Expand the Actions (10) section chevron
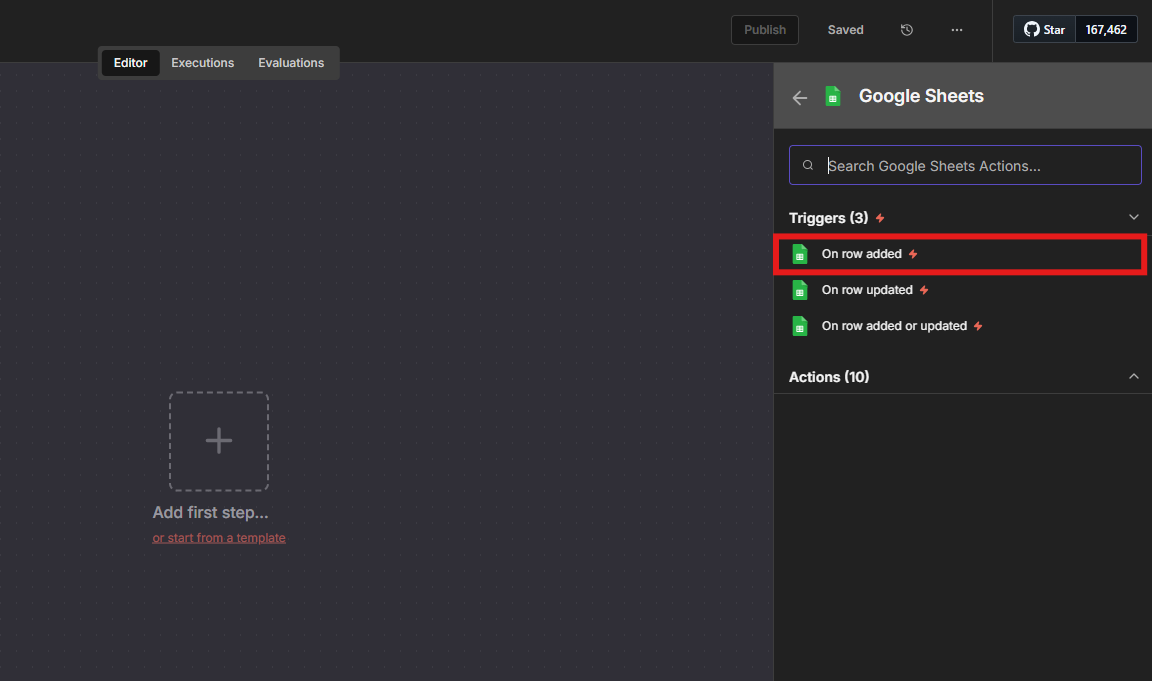The image size is (1152, 681). (x=1133, y=376)
